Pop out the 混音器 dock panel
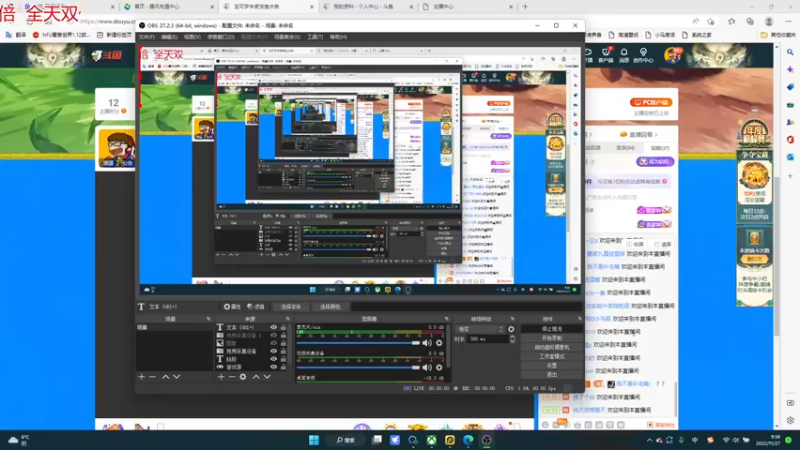Viewport: 800px width, 450px height. coord(446,319)
